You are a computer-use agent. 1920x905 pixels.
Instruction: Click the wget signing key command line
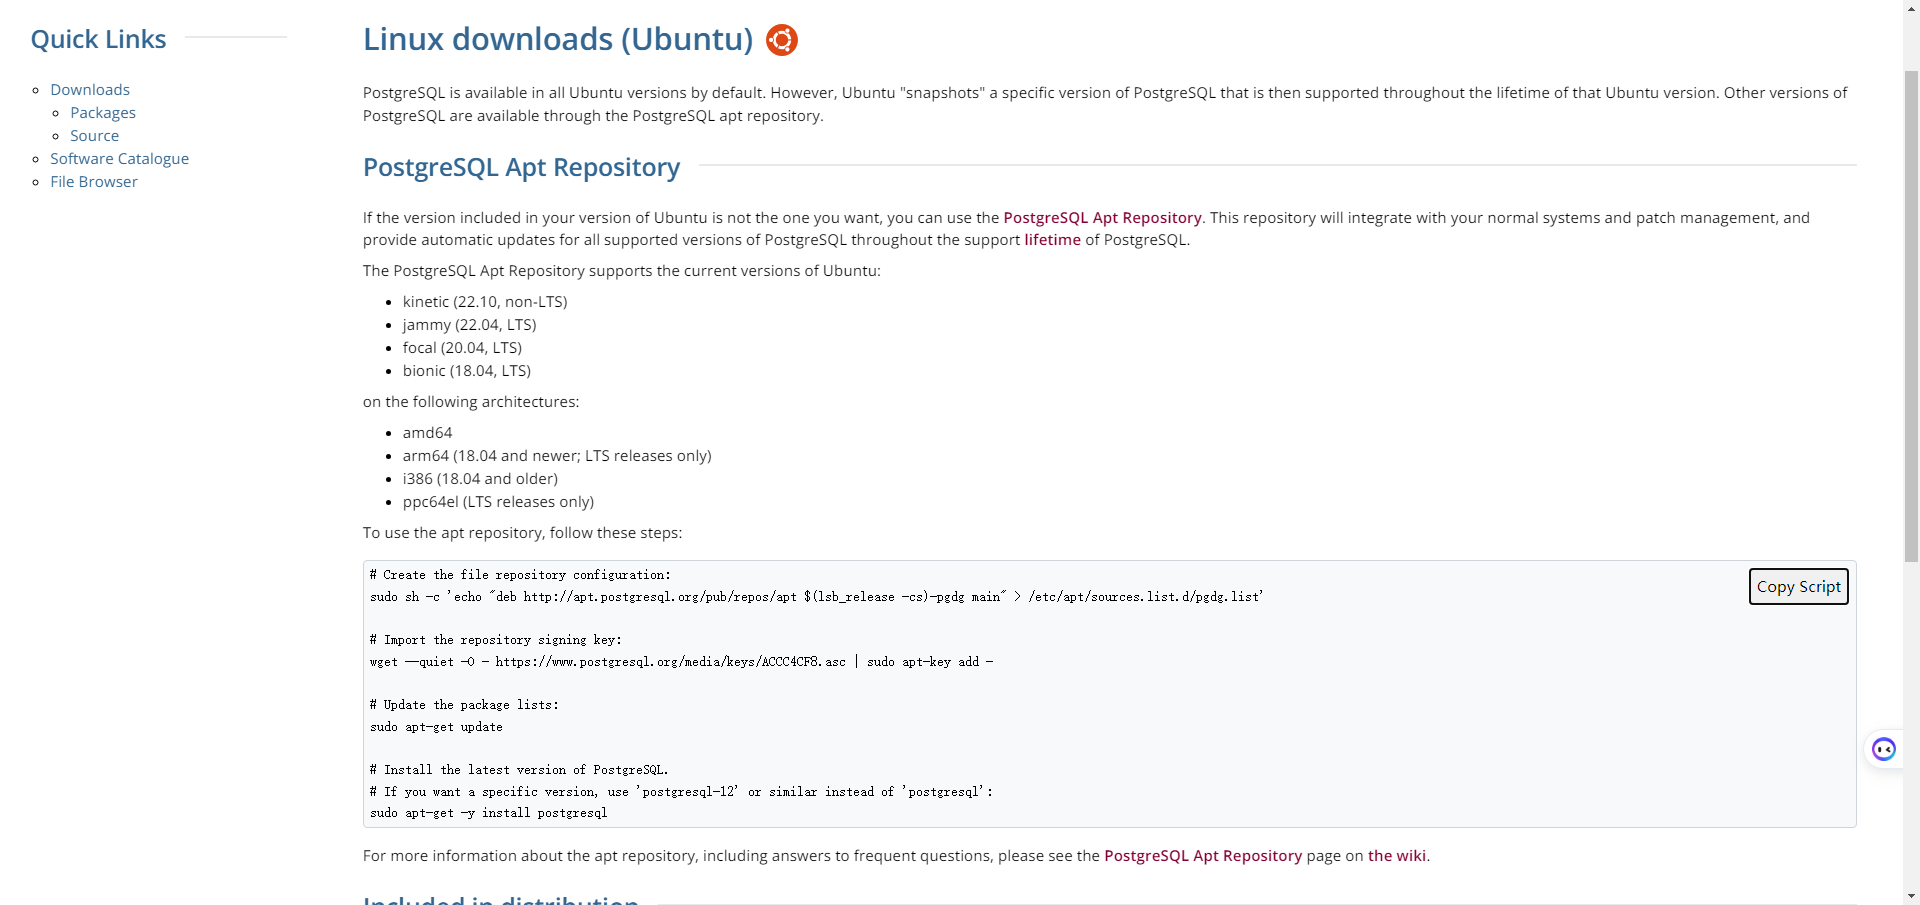coord(680,662)
